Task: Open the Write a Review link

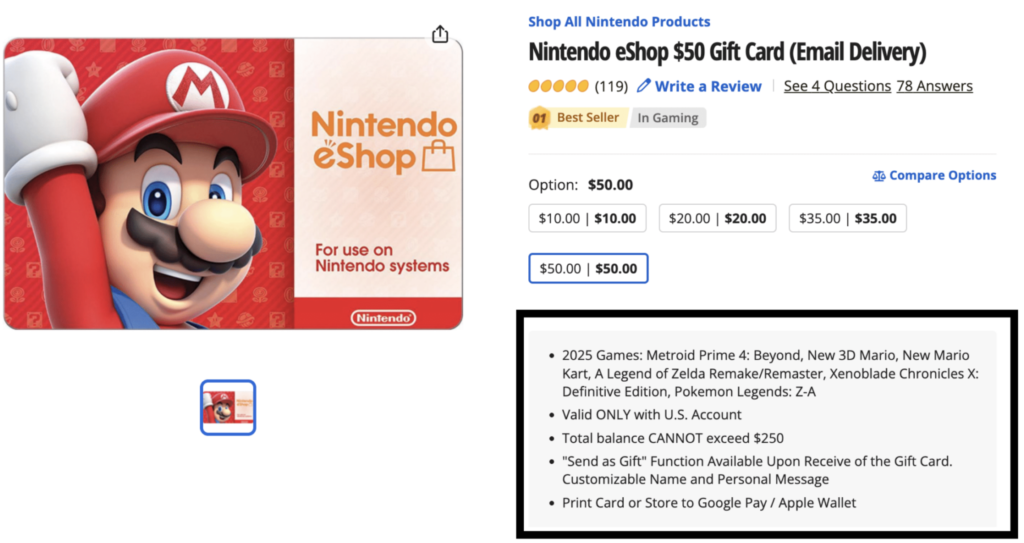Action: click(708, 86)
